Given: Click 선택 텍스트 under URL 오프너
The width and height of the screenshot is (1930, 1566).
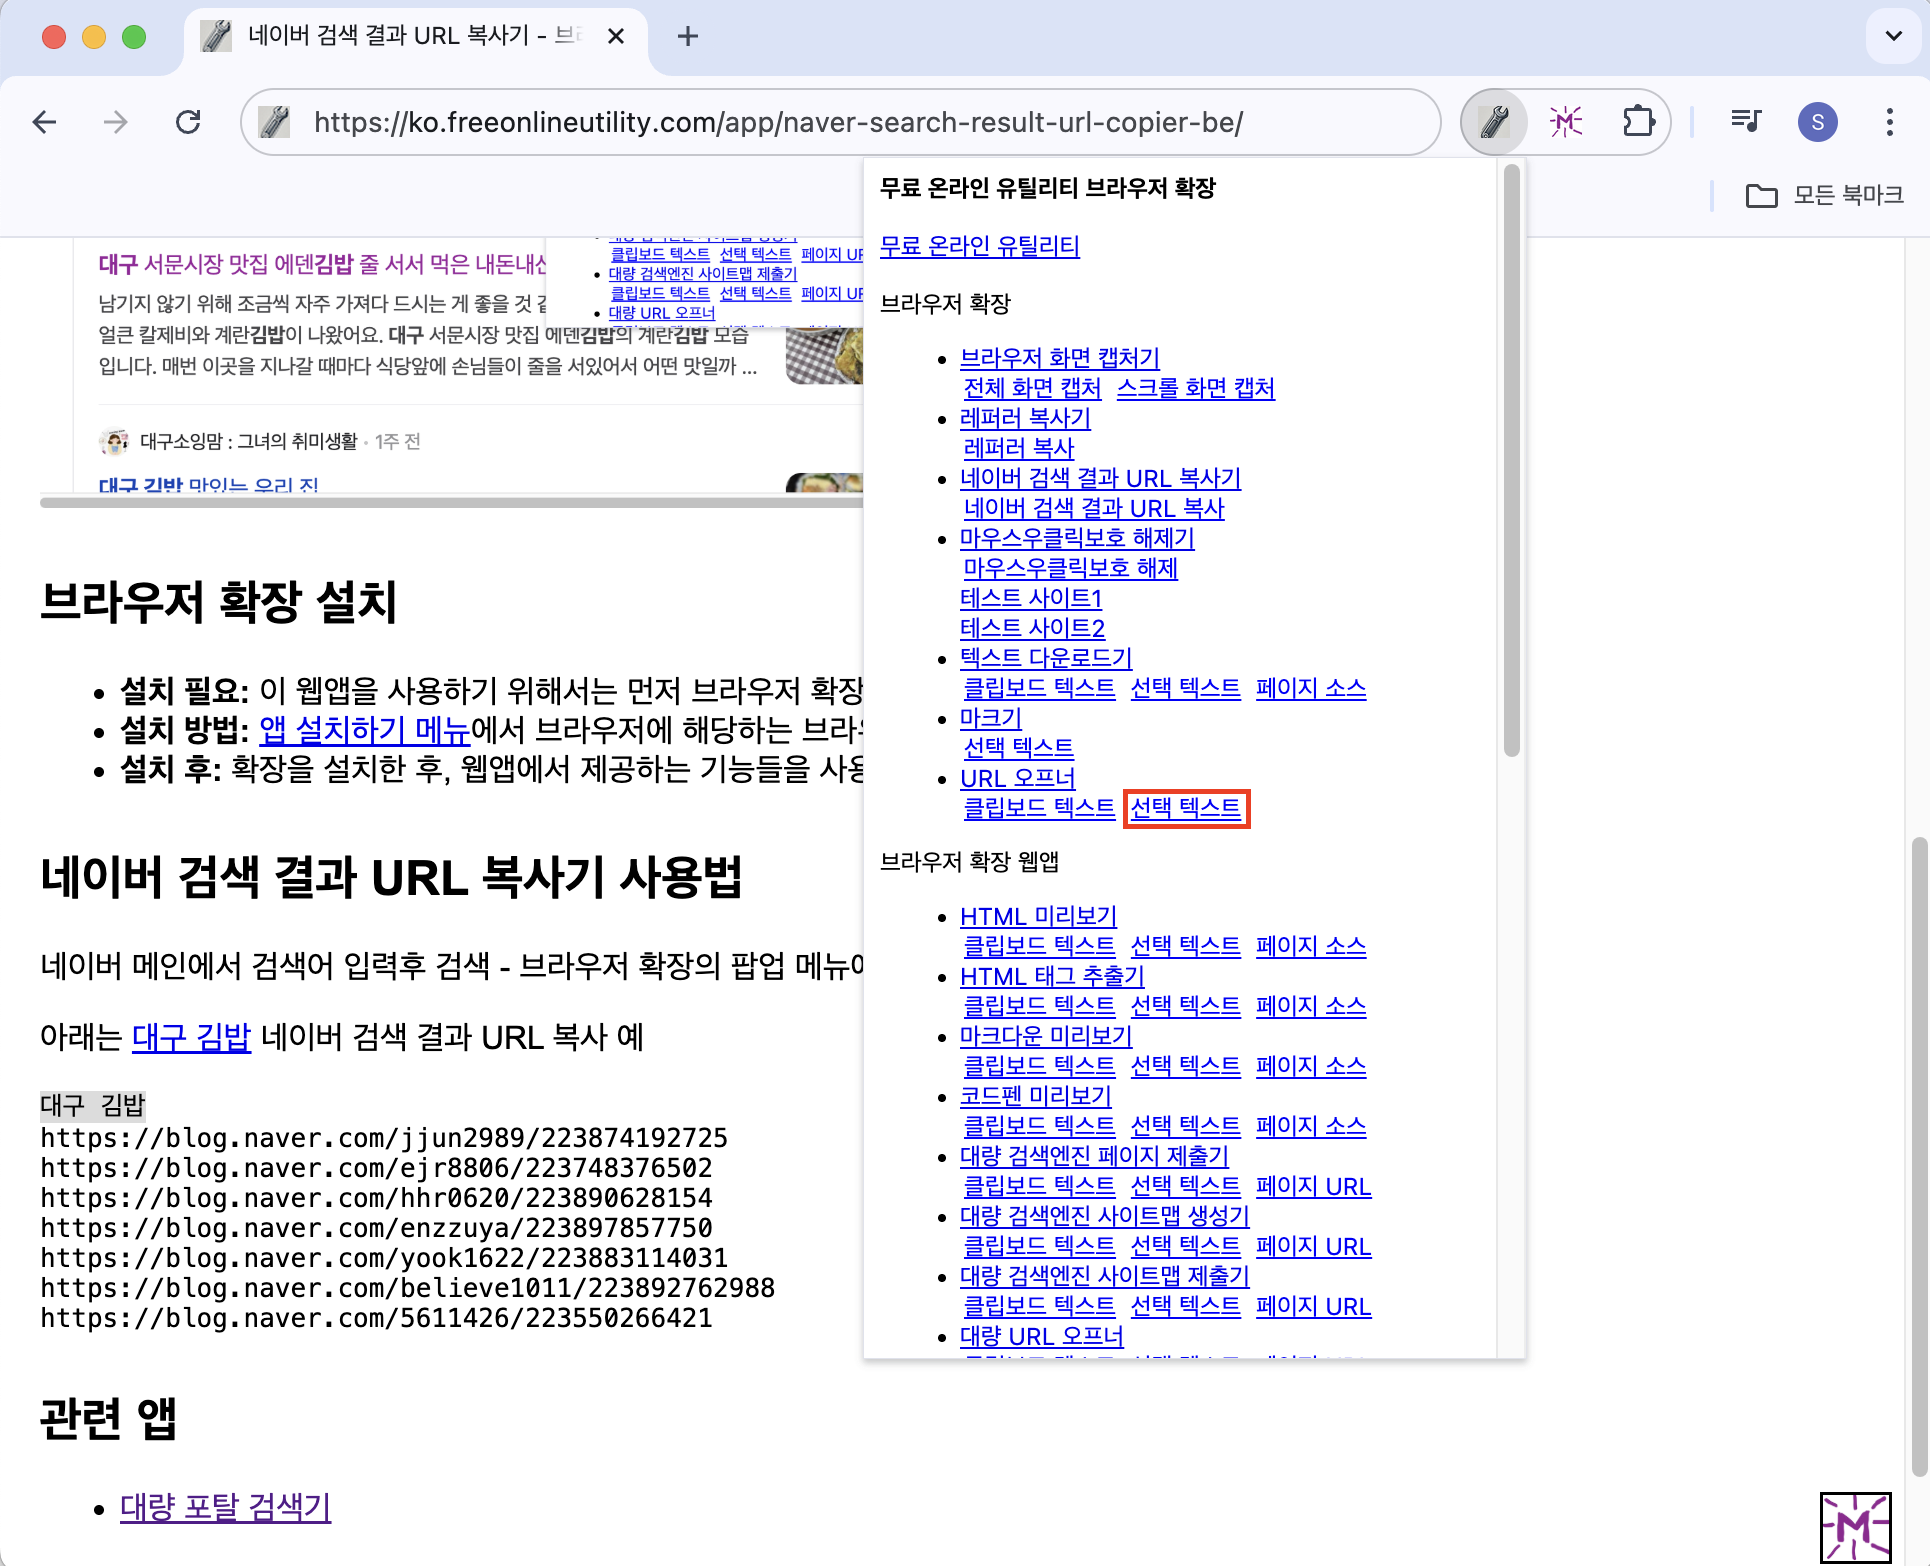Looking at the screenshot, I should pos(1186,808).
